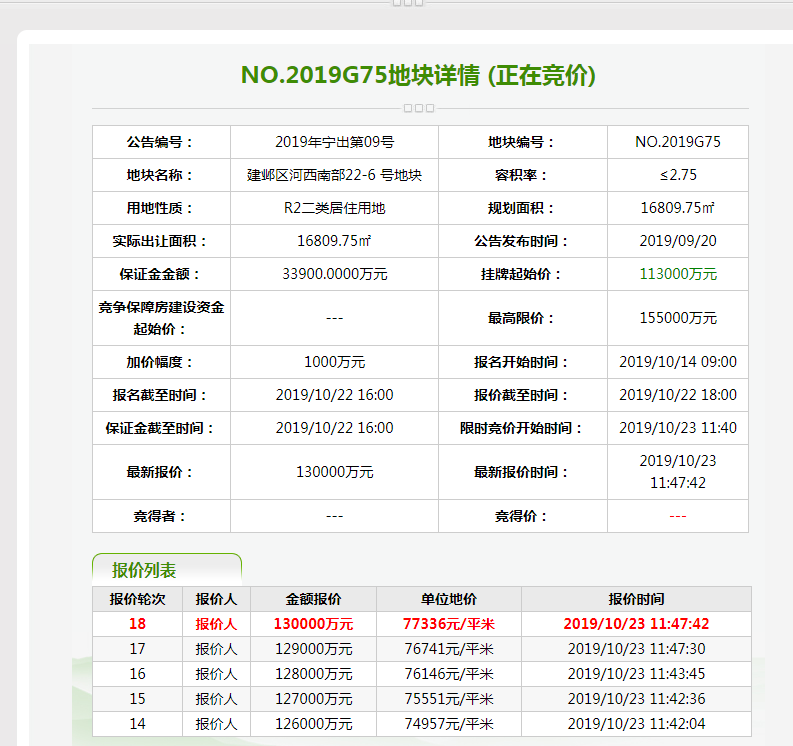Click registration start time 2019/10/14 09:00
This screenshot has height=746, width=793.
[678, 362]
